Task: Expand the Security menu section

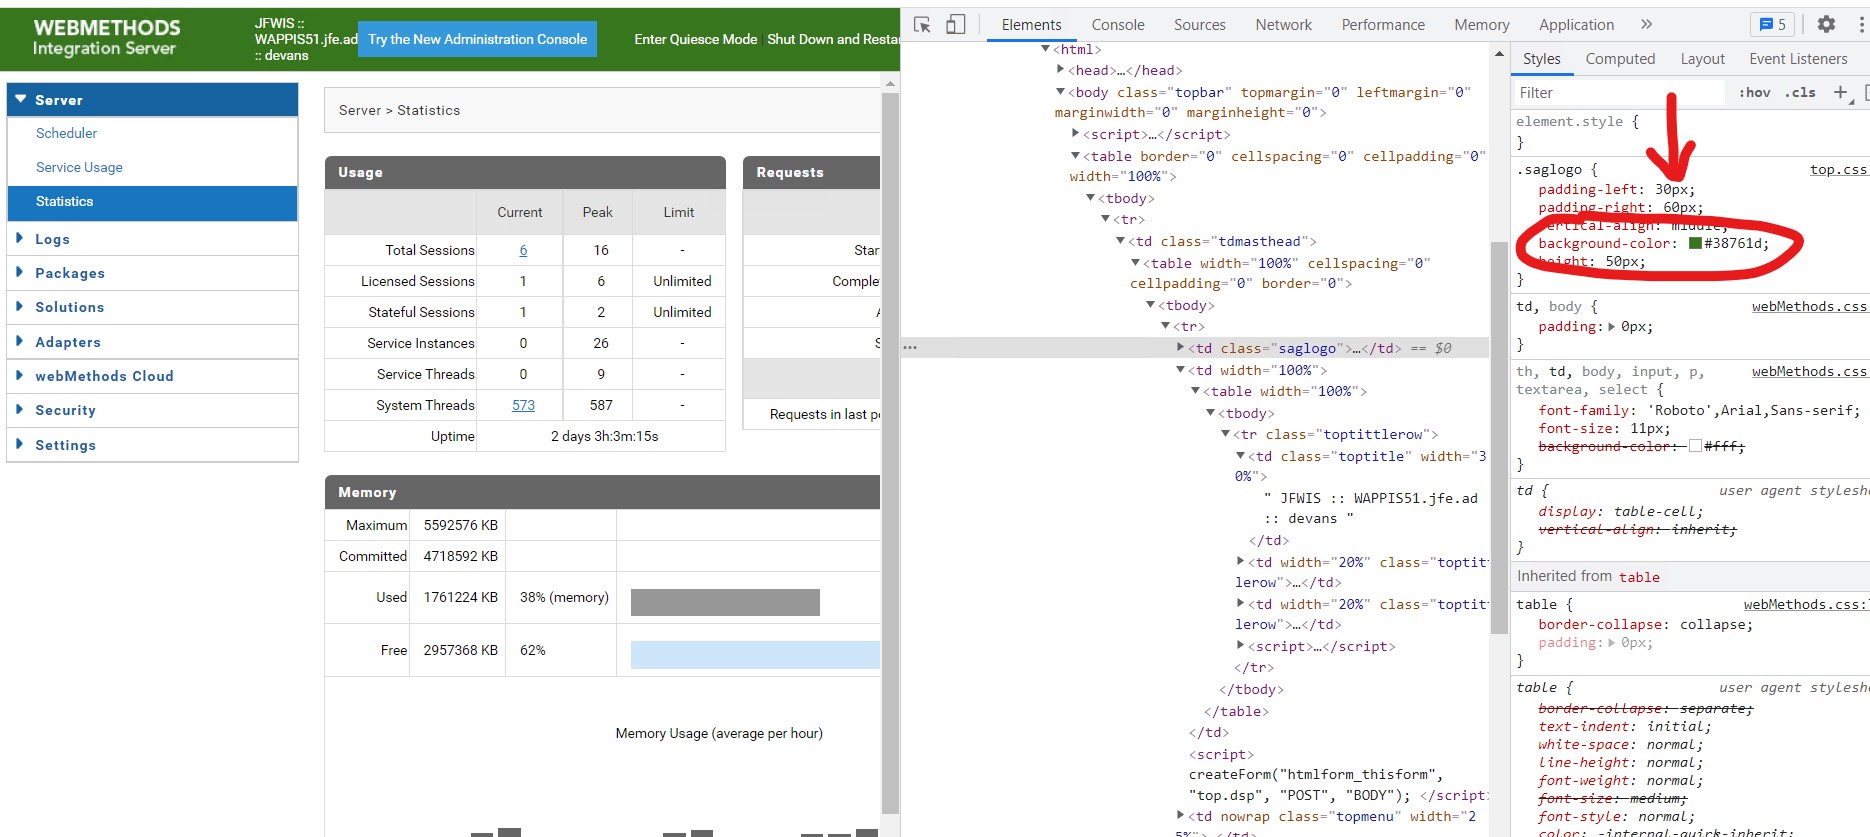Action: point(152,410)
